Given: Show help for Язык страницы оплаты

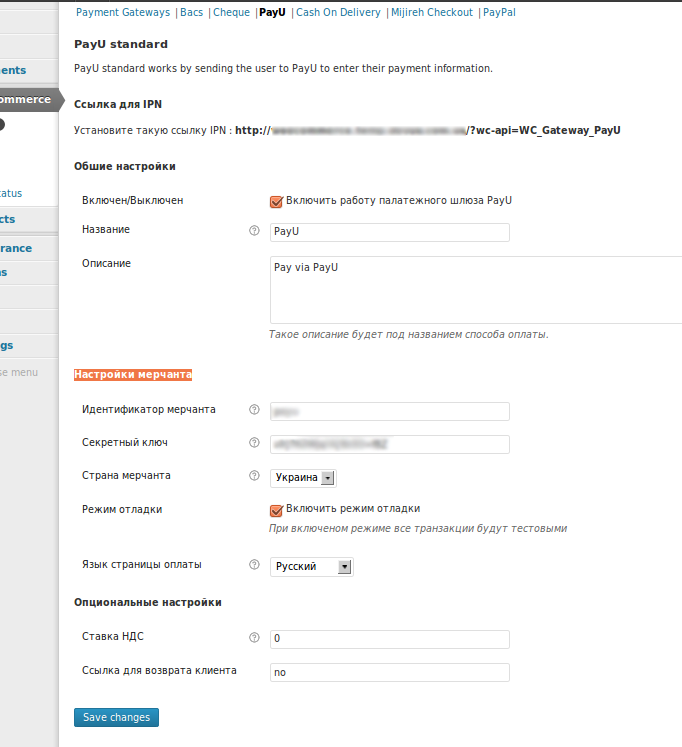Looking at the screenshot, I should pos(254,565).
